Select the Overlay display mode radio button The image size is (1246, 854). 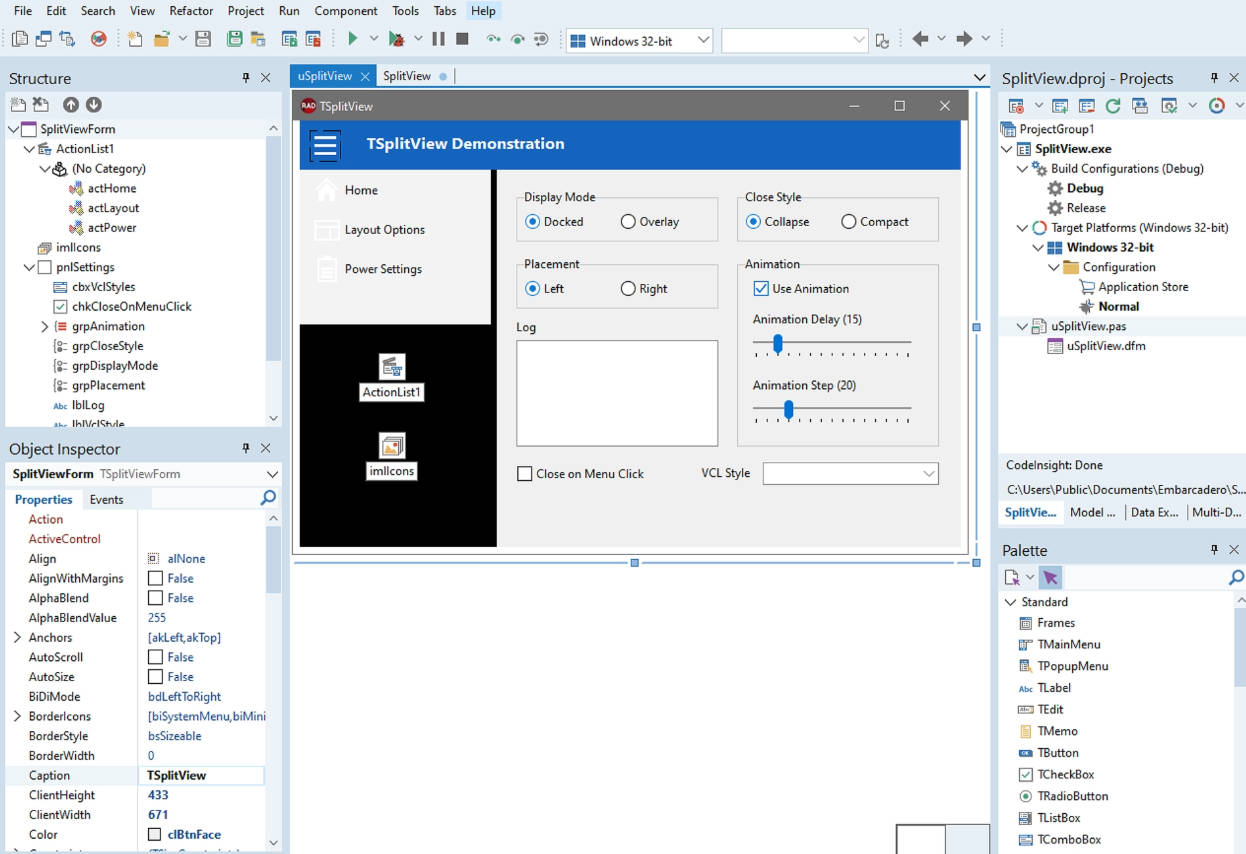[x=628, y=222]
